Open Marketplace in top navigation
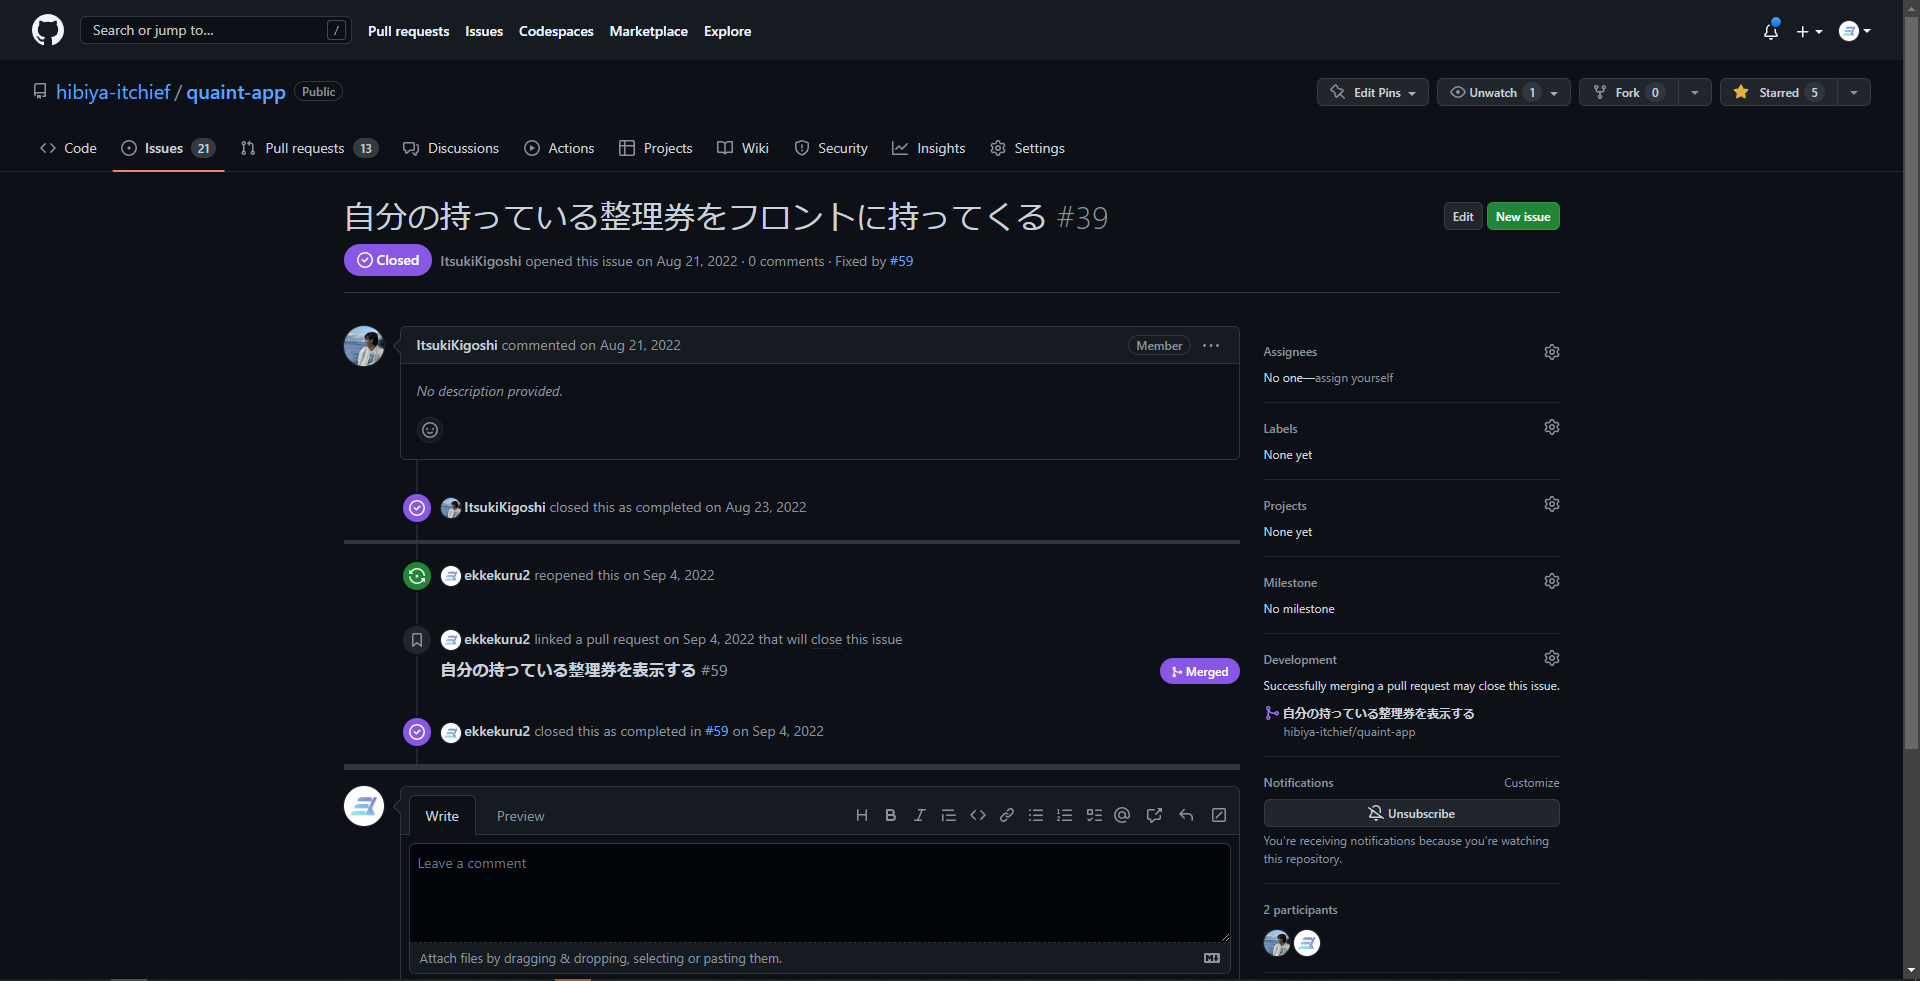This screenshot has width=1920, height=981. [648, 31]
